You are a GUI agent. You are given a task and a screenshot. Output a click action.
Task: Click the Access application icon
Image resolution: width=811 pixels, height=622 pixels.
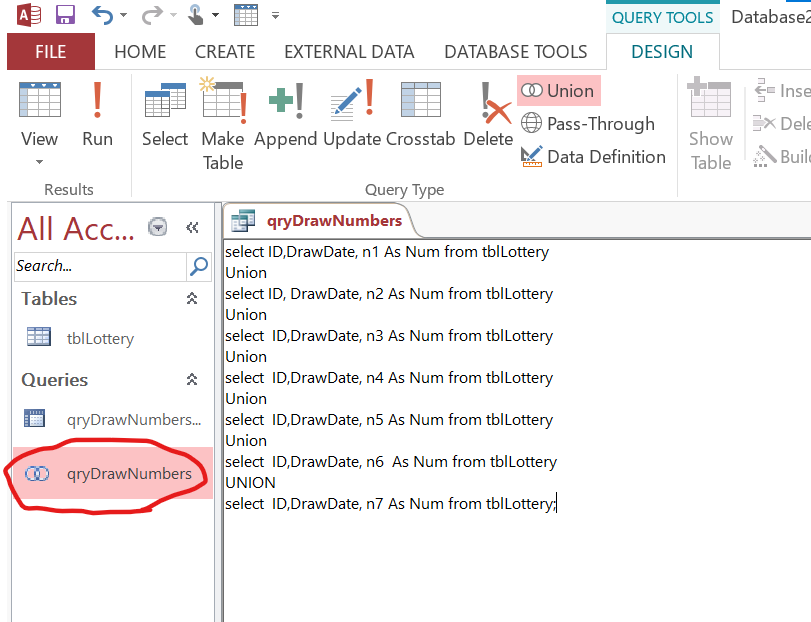point(29,15)
